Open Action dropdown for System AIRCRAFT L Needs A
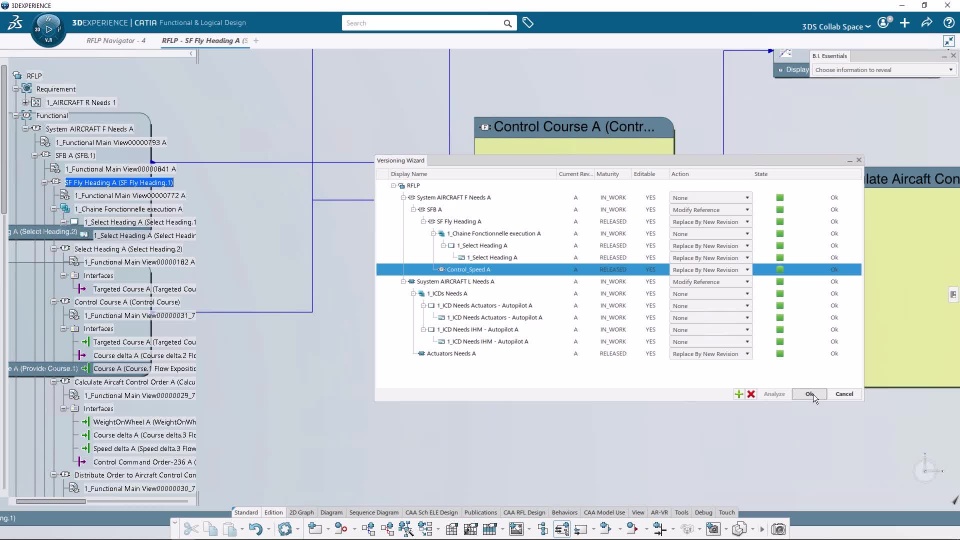 point(710,282)
